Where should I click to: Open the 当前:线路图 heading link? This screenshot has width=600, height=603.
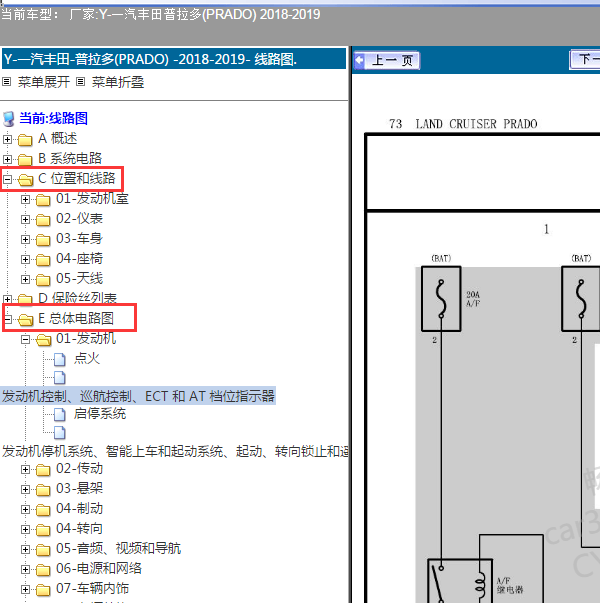[53, 118]
